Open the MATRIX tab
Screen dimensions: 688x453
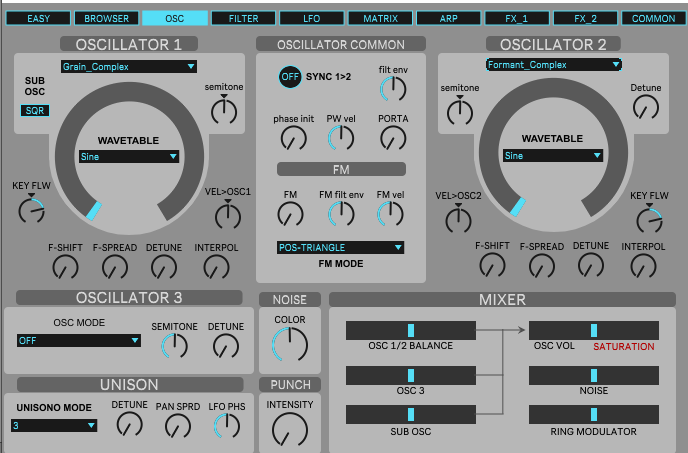click(x=380, y=18)
